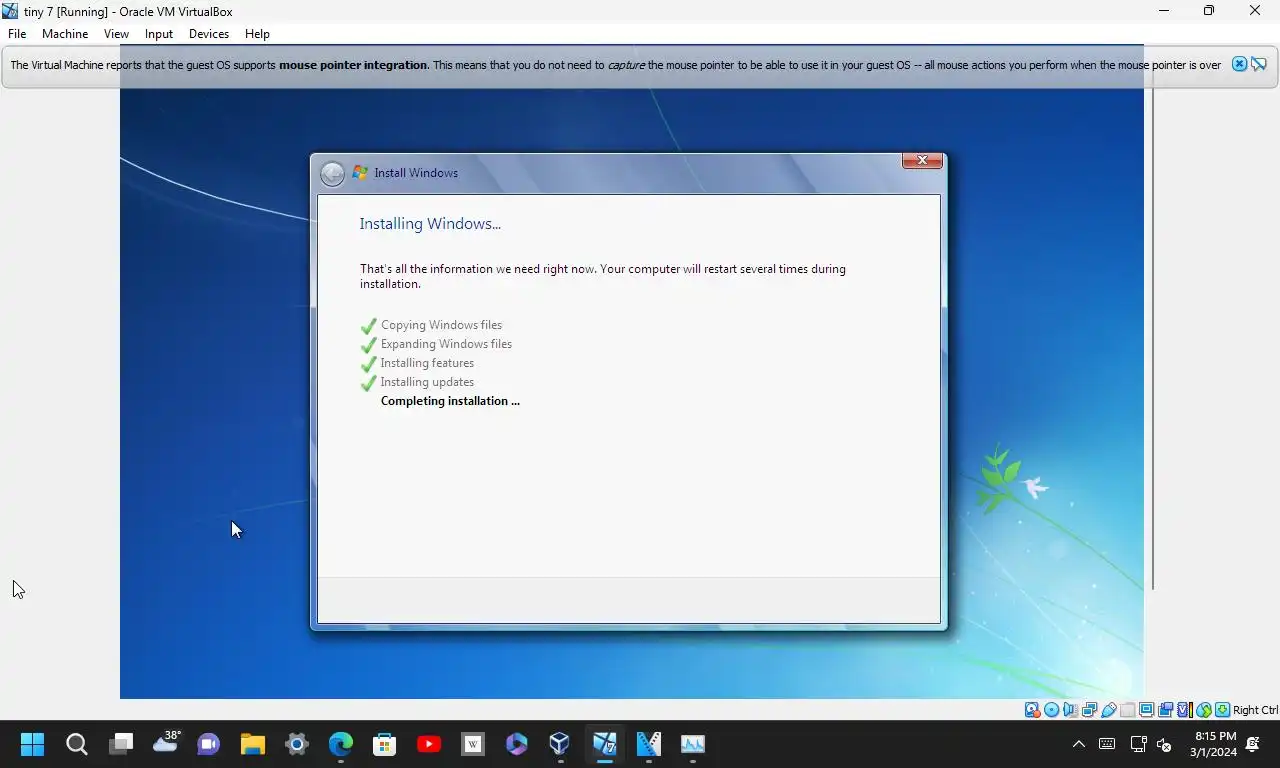
Task: Click the Right Ctrl host key label
Action: tap(1255, 710)
